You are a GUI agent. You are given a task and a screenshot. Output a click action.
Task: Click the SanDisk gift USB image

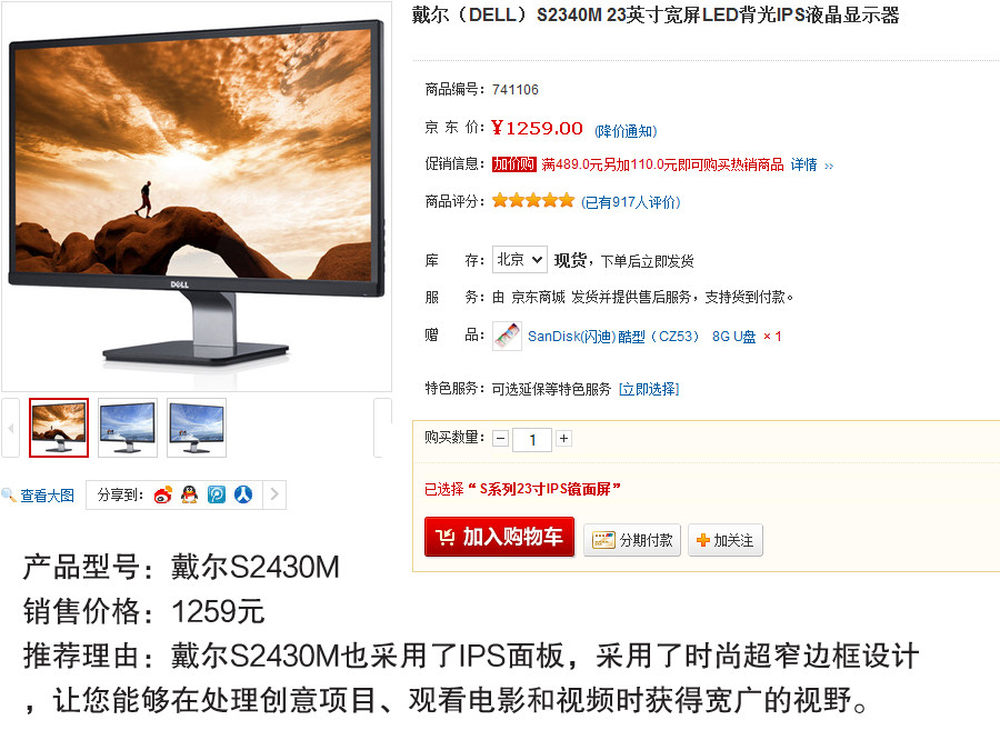[x=508, y=335]
